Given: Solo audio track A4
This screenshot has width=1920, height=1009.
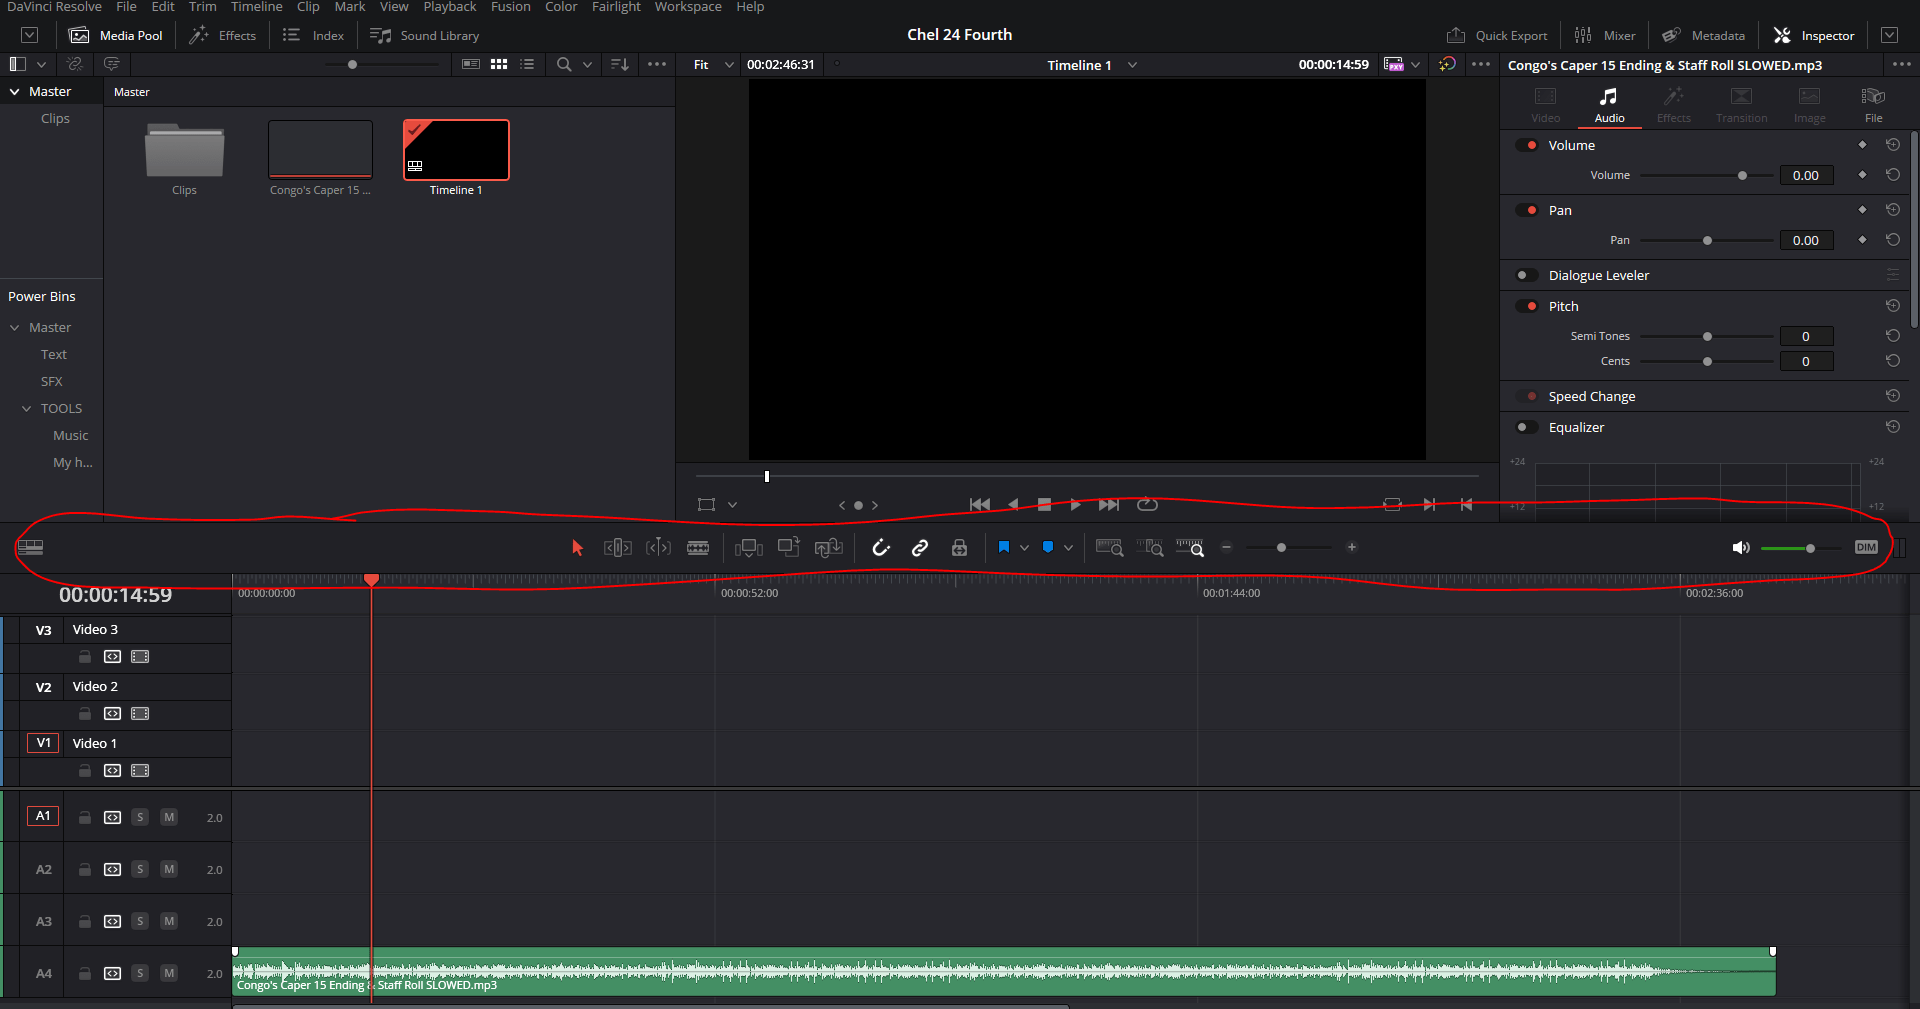Looking at the screenshot, I should click(140, 974).
